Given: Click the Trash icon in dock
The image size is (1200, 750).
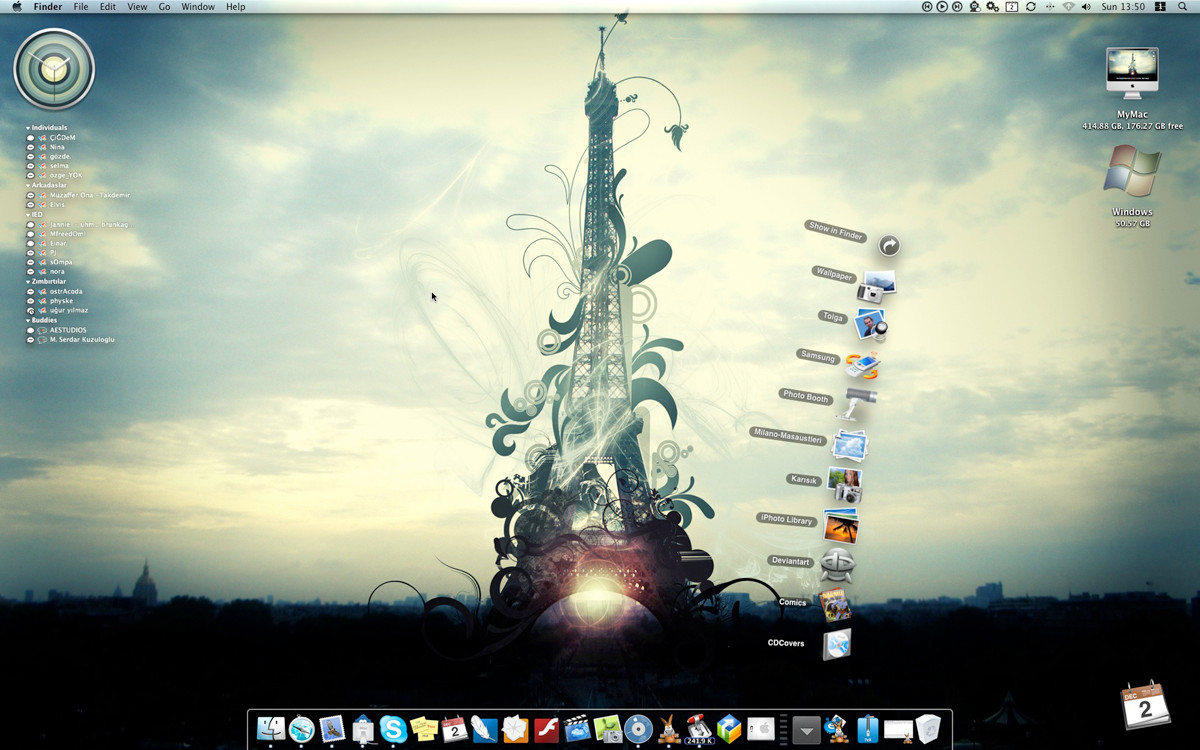Looking at the screenshot, I should pyautogui.click(x=929, y=729).
